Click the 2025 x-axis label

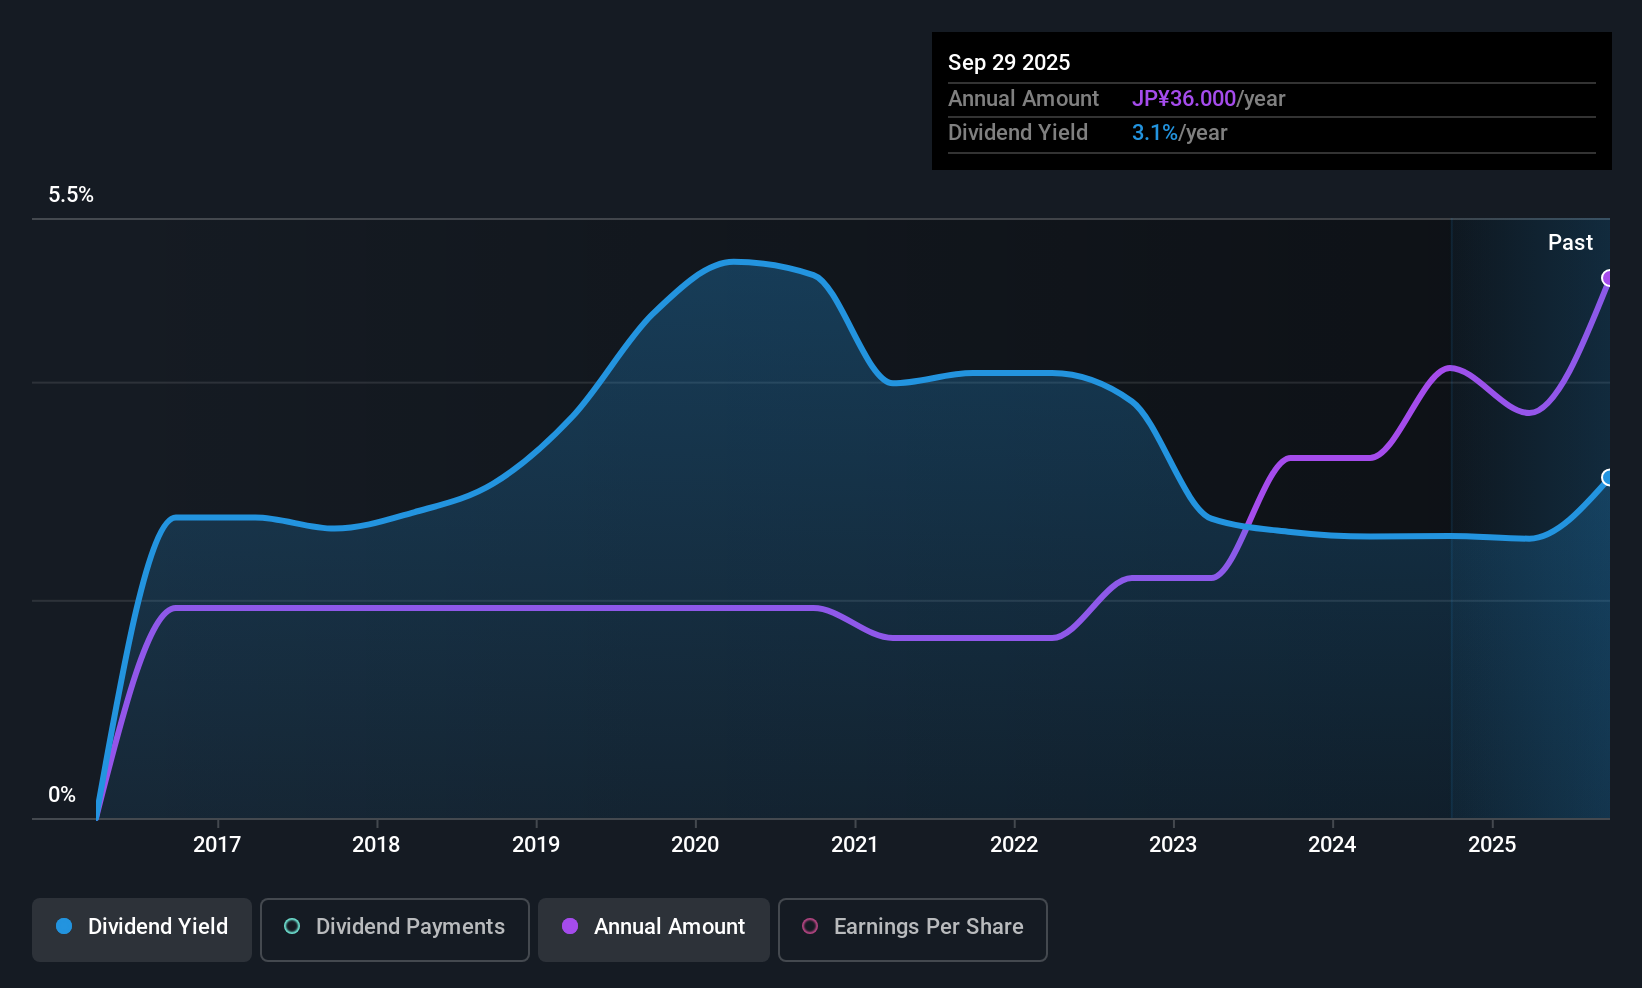pos(1492,845)
